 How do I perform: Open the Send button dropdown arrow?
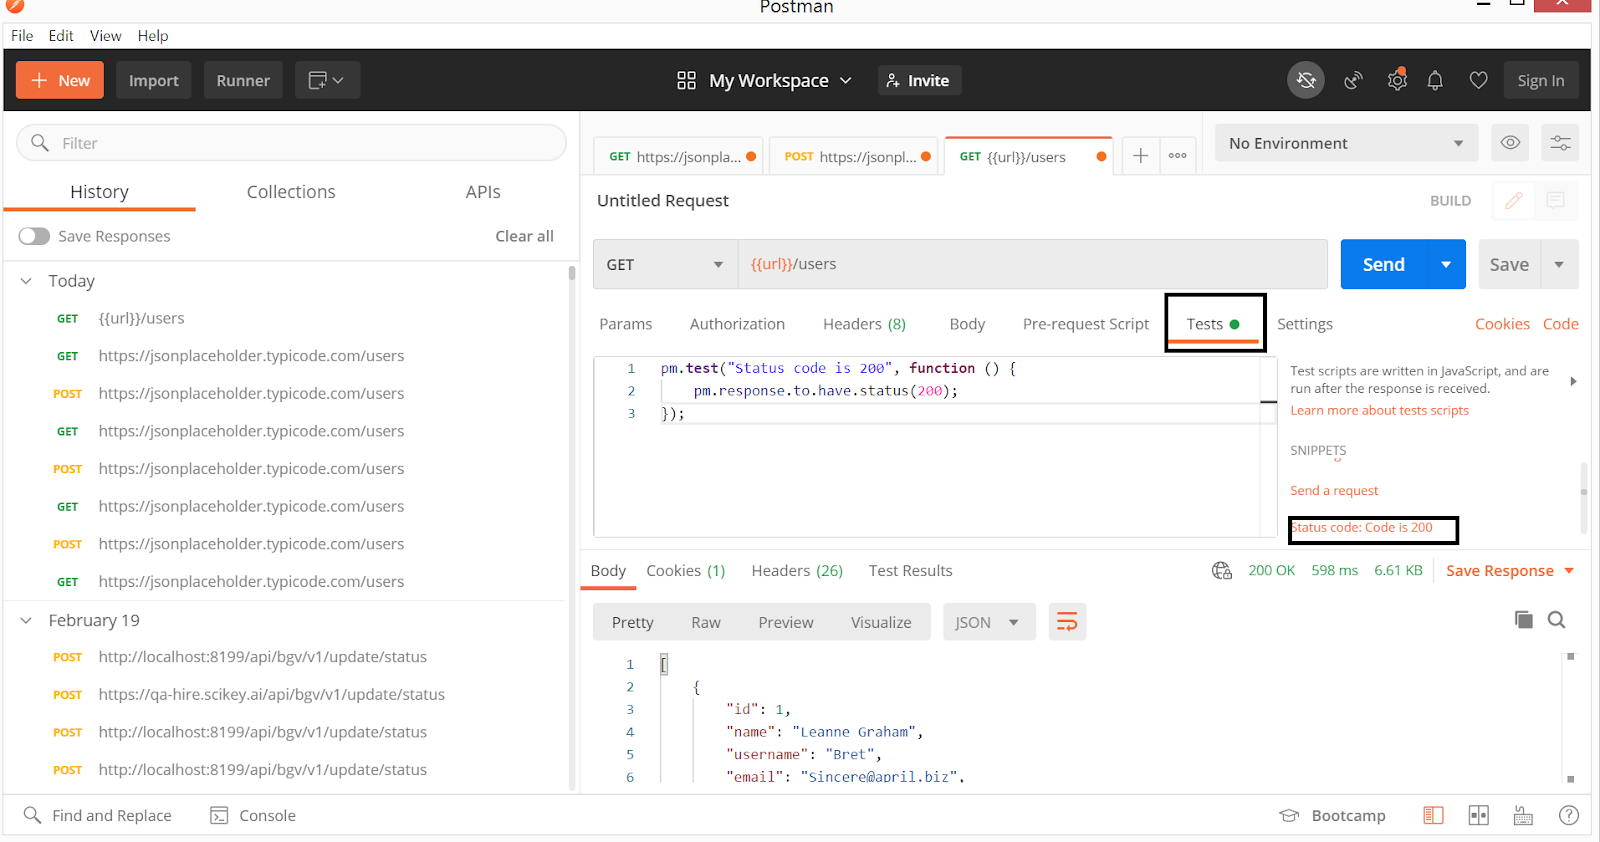(x=1446, y=264)
